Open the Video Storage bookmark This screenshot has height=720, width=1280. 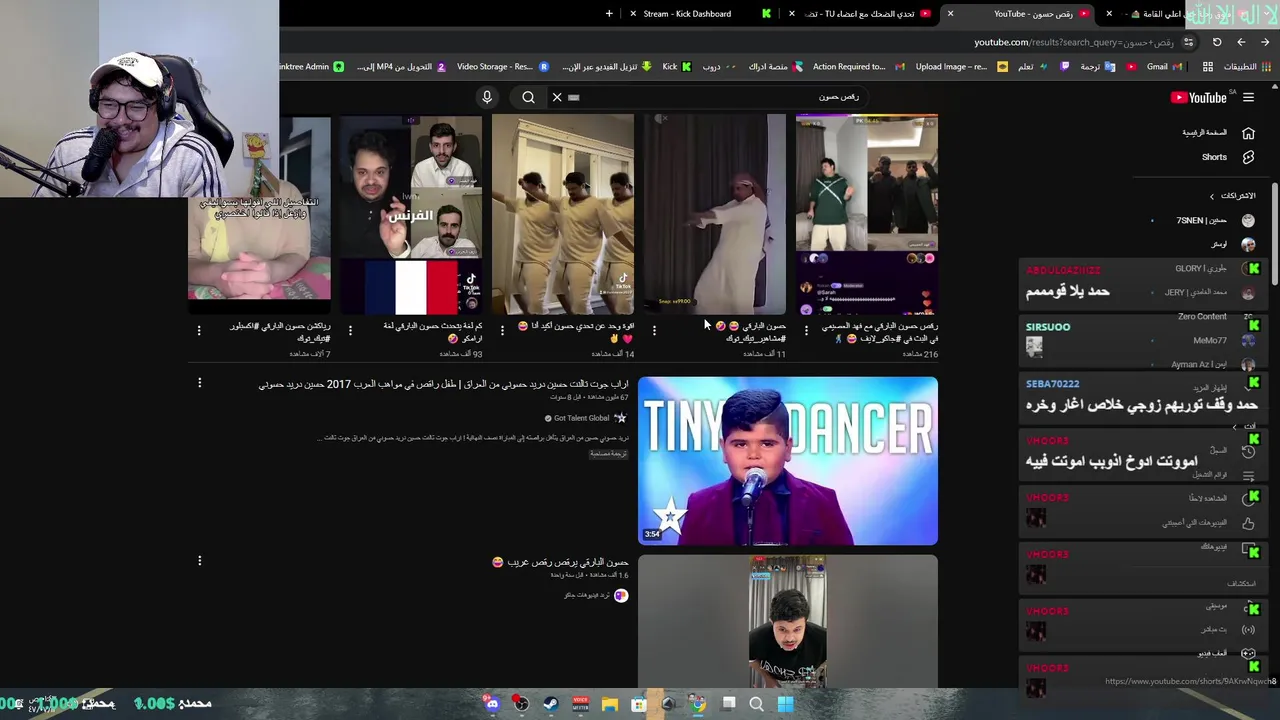click(503, 66)
